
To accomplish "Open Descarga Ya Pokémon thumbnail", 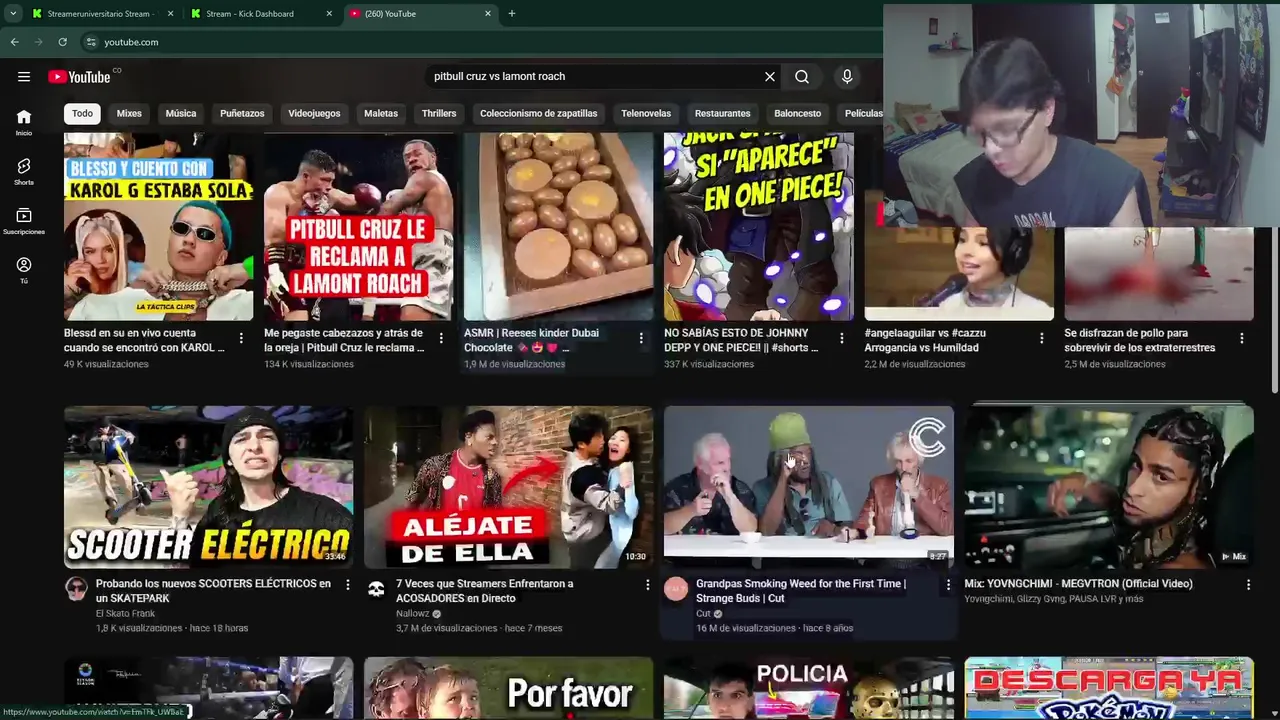I will click(x=1108, y=688).
